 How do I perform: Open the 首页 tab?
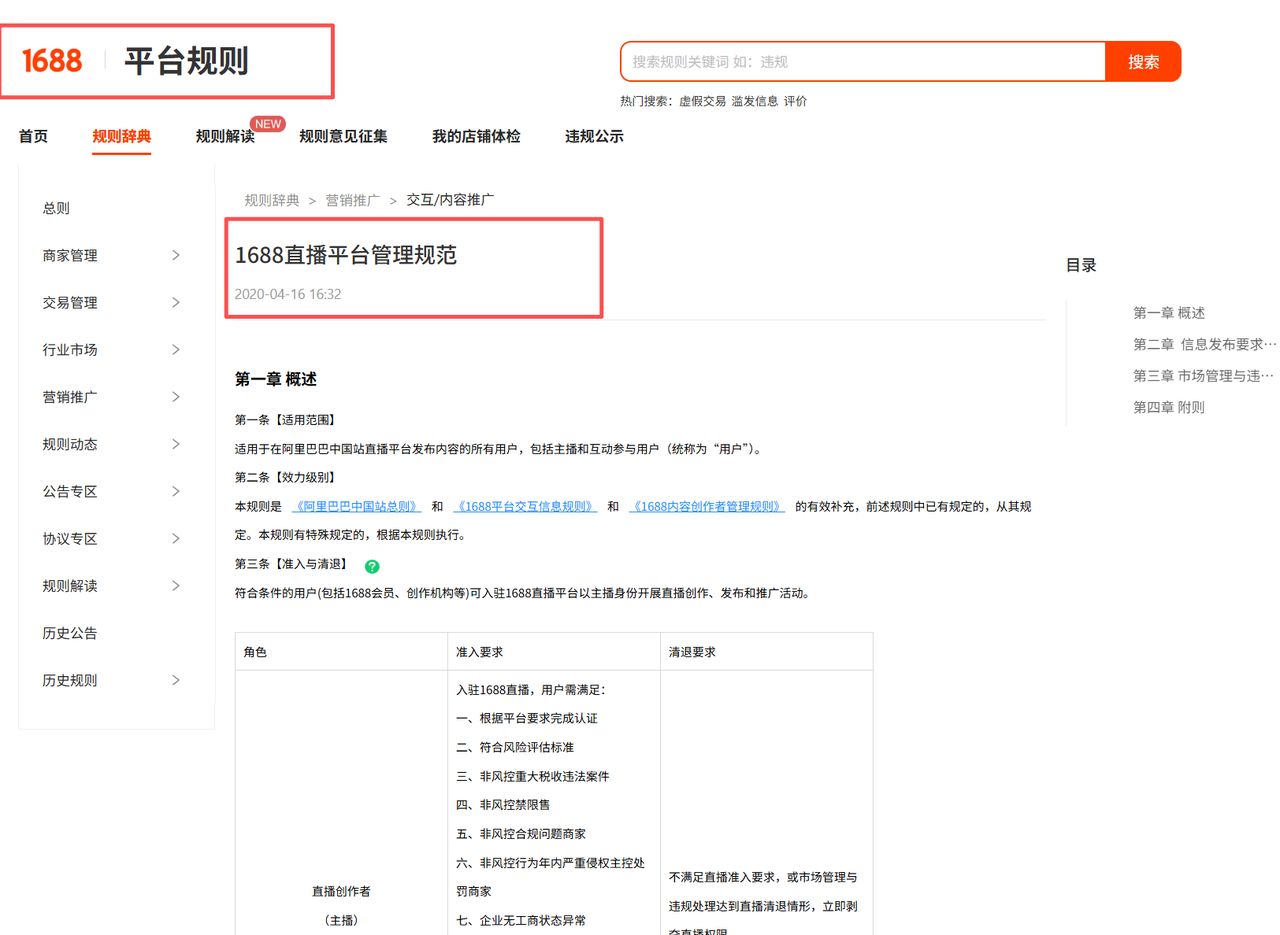click(33, 137)
